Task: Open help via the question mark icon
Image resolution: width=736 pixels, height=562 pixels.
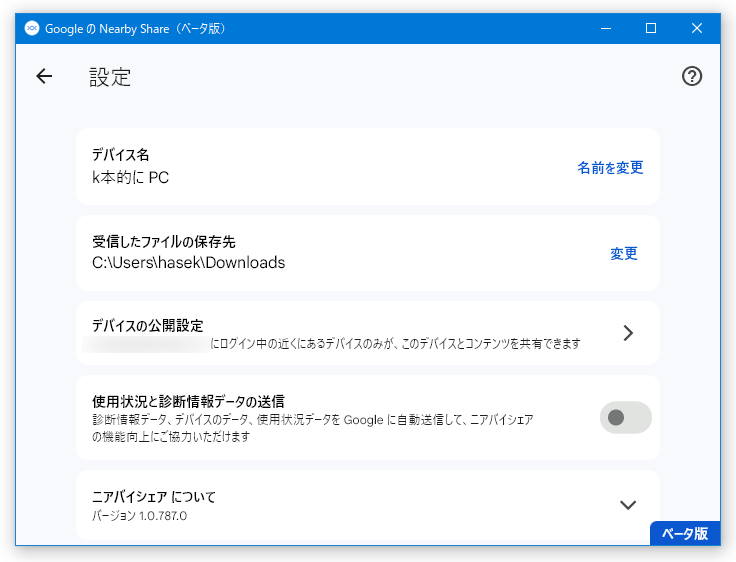Action: 691,76
